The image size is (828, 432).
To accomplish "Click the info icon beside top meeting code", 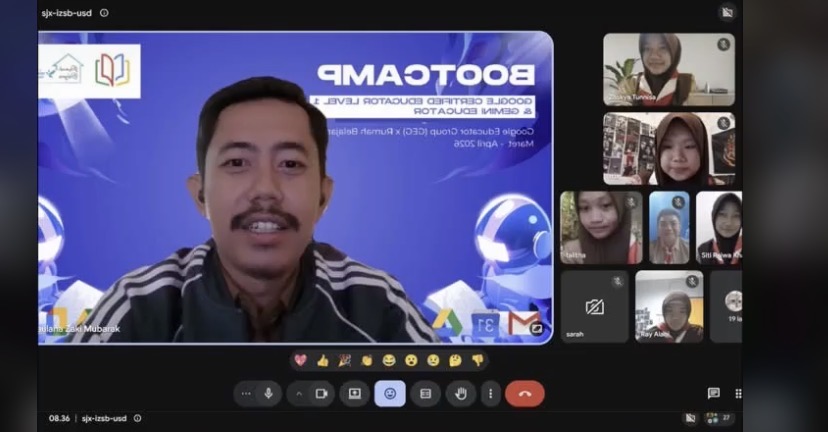I will (104, 13).
